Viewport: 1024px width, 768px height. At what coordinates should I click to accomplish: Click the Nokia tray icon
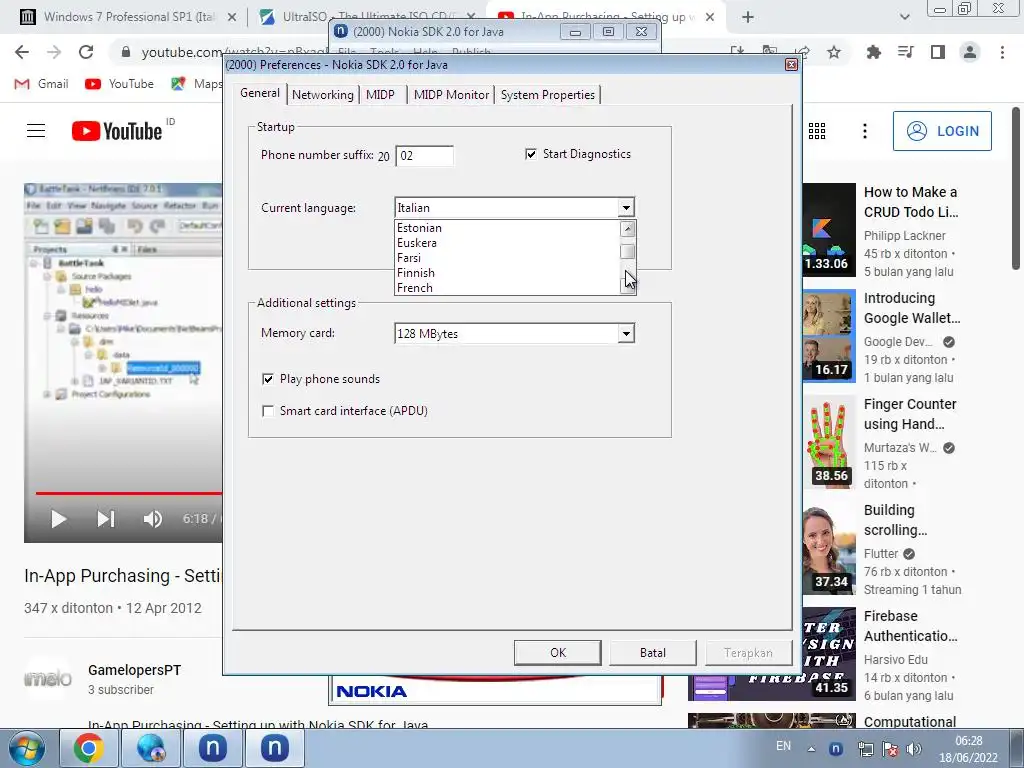835,749
